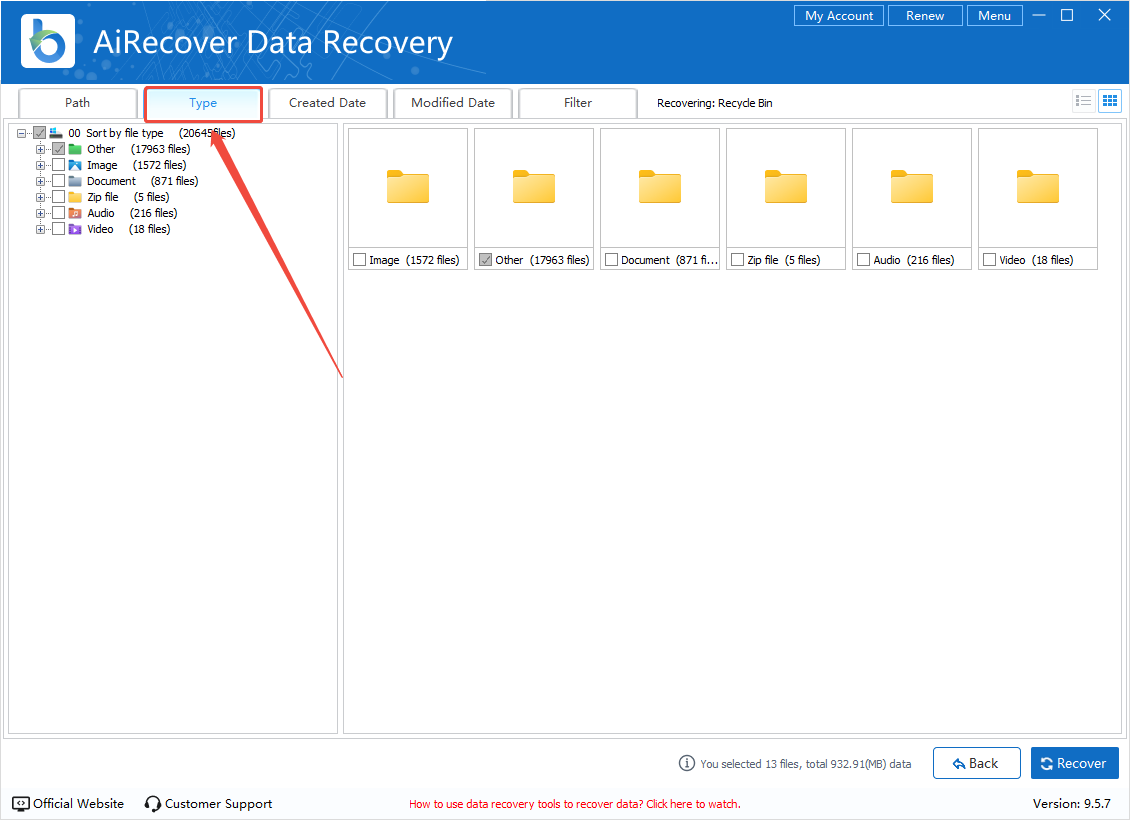
Task: Check the Image checkbox in the tree
Action: click(59, 165)
